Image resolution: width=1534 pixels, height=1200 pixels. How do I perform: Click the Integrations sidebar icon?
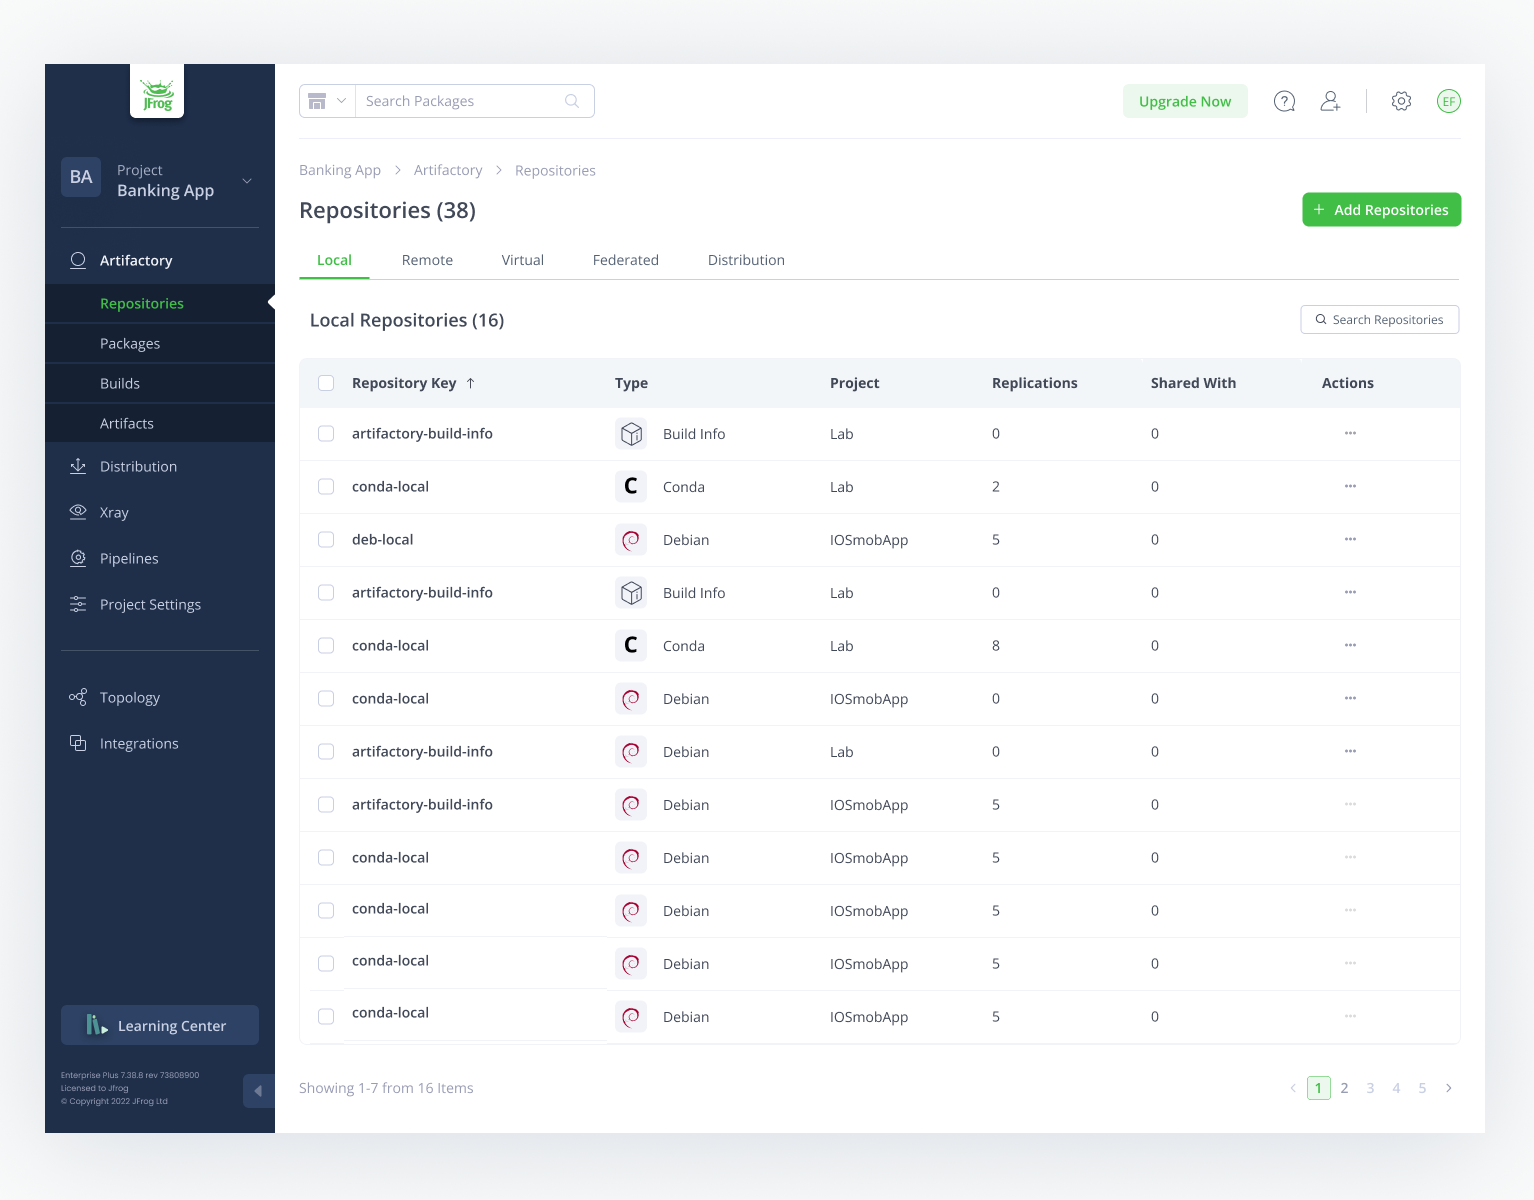pos(78,743)
